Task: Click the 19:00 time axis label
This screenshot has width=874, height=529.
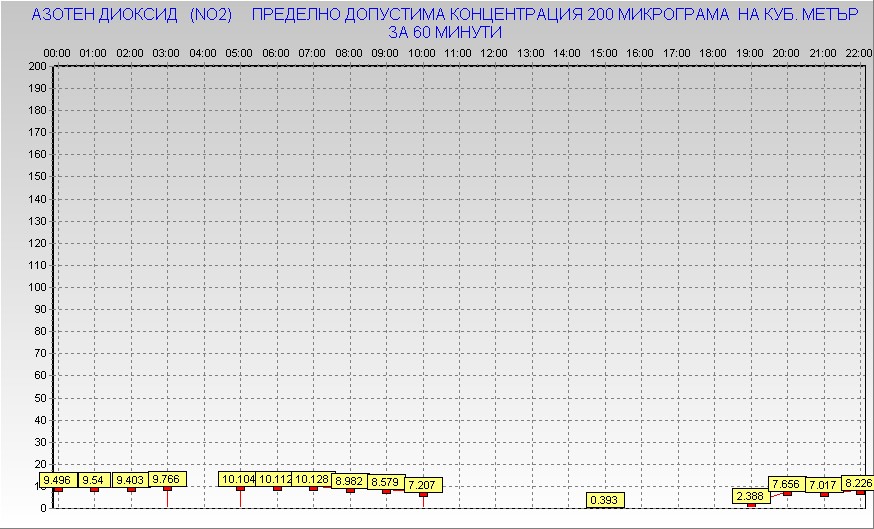Action: pos(749,52)
